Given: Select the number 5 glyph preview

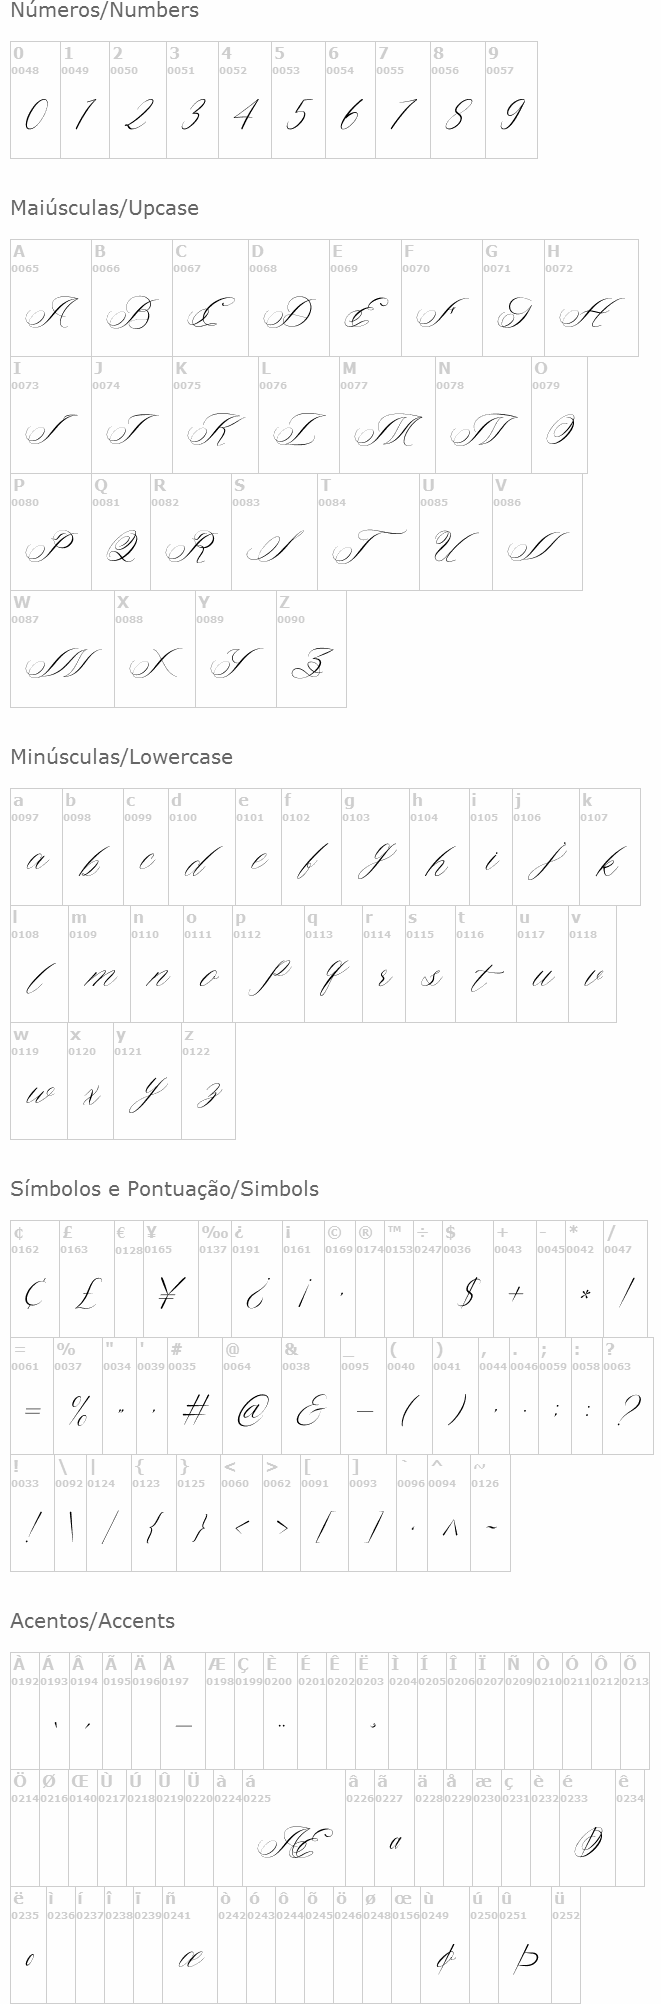Looking at the screenshot, I should pos(297,116).
